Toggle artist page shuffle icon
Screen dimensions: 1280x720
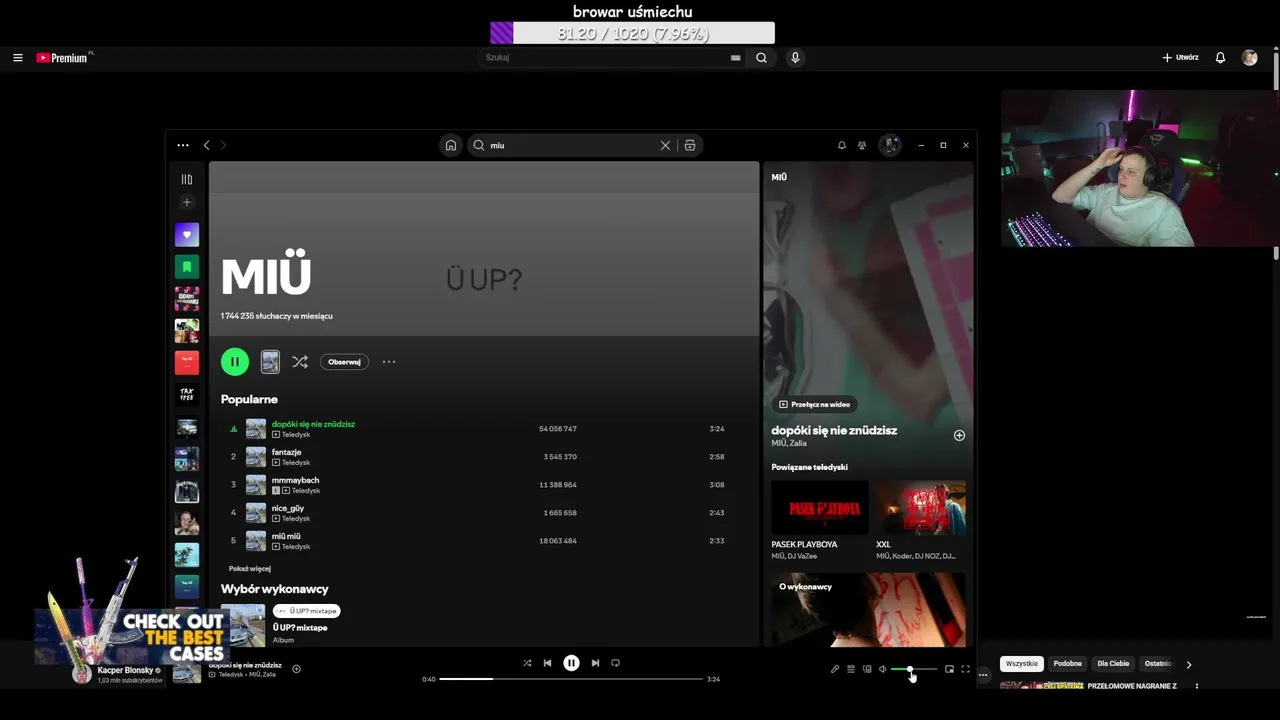click(300, 362)
